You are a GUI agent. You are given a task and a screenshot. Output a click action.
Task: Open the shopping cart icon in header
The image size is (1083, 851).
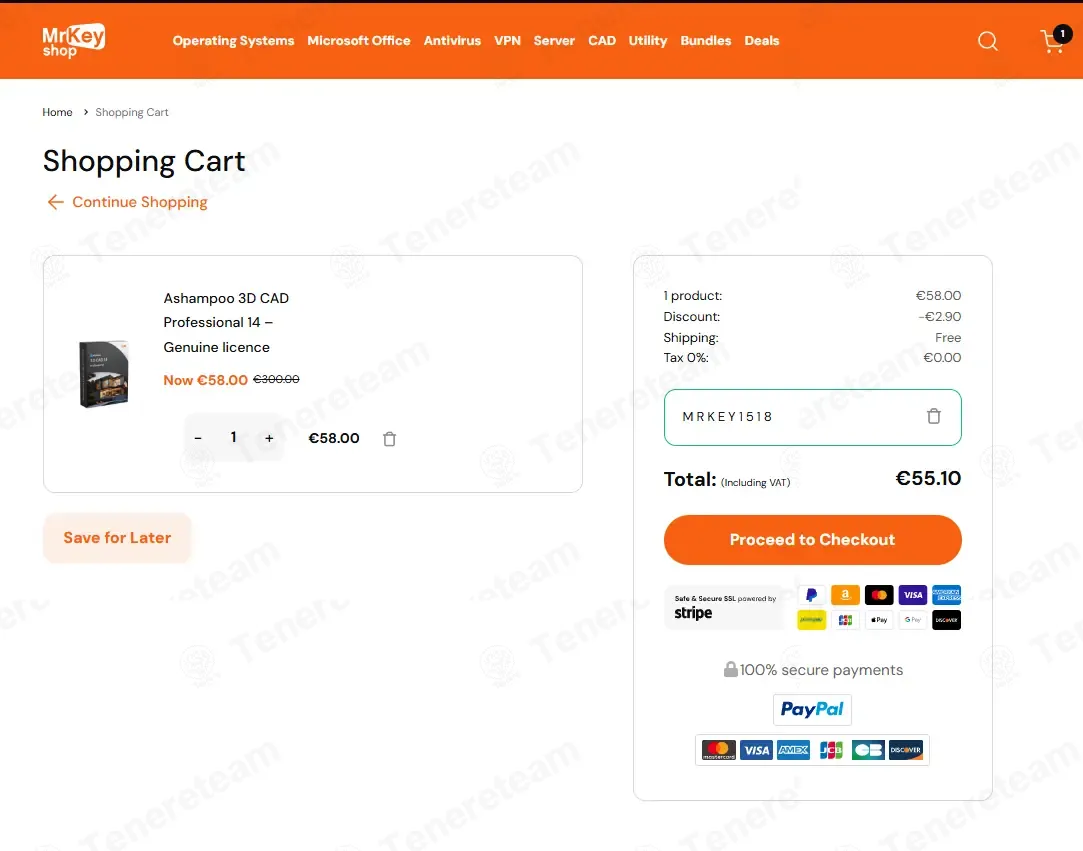1055,40
